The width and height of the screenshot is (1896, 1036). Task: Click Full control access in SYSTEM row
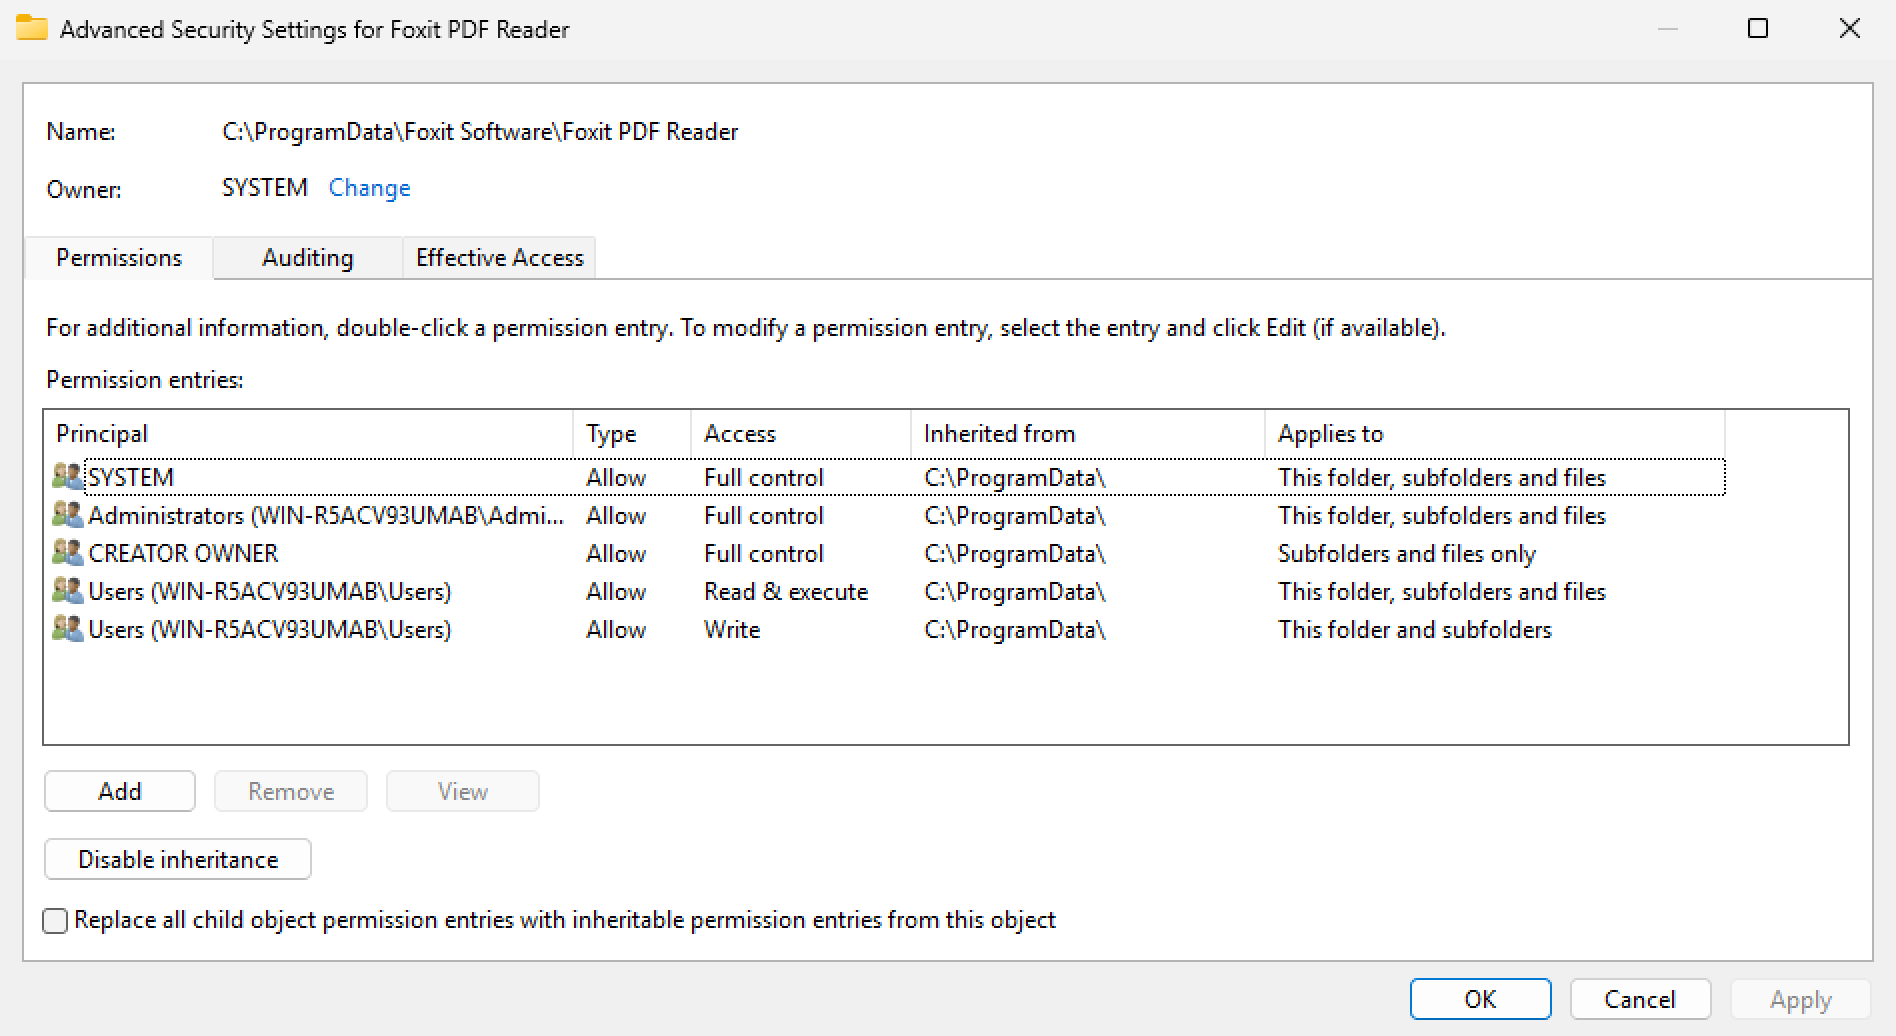(x=764, y=477)
